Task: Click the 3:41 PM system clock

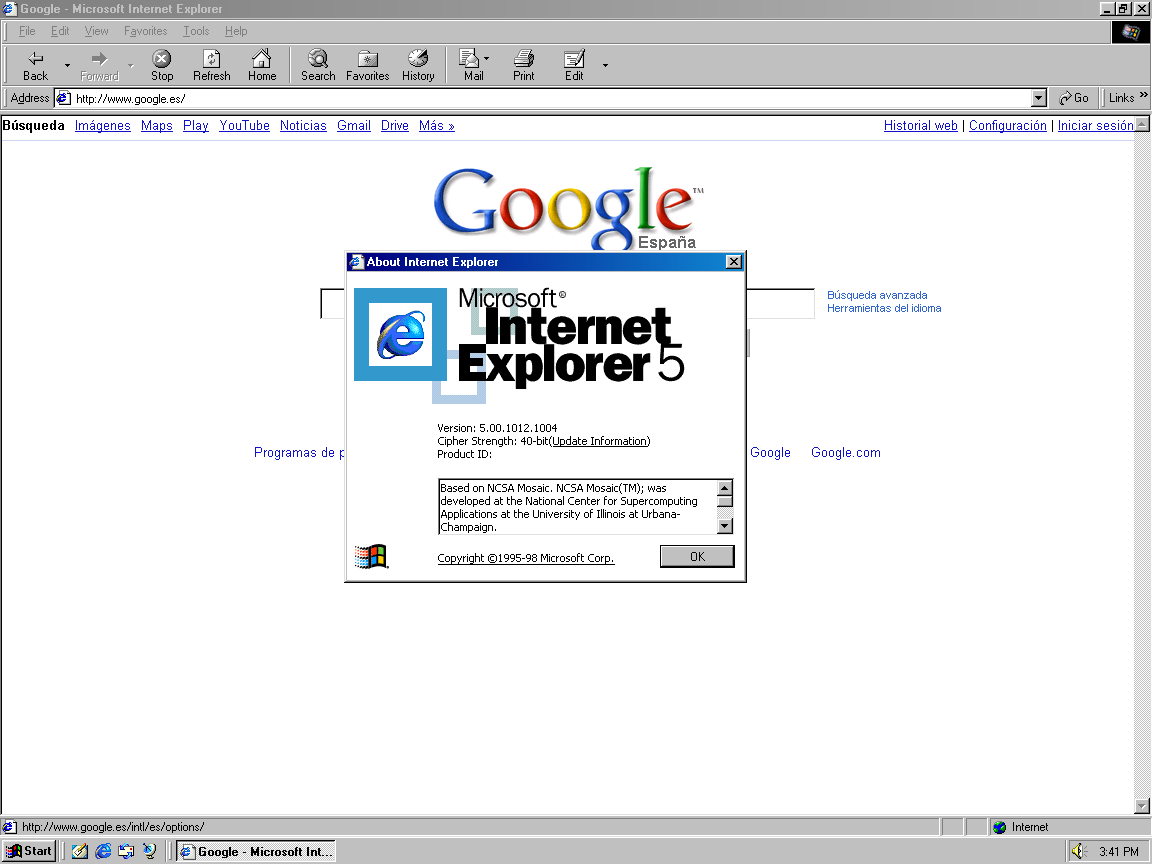Action: [1119, 852]
